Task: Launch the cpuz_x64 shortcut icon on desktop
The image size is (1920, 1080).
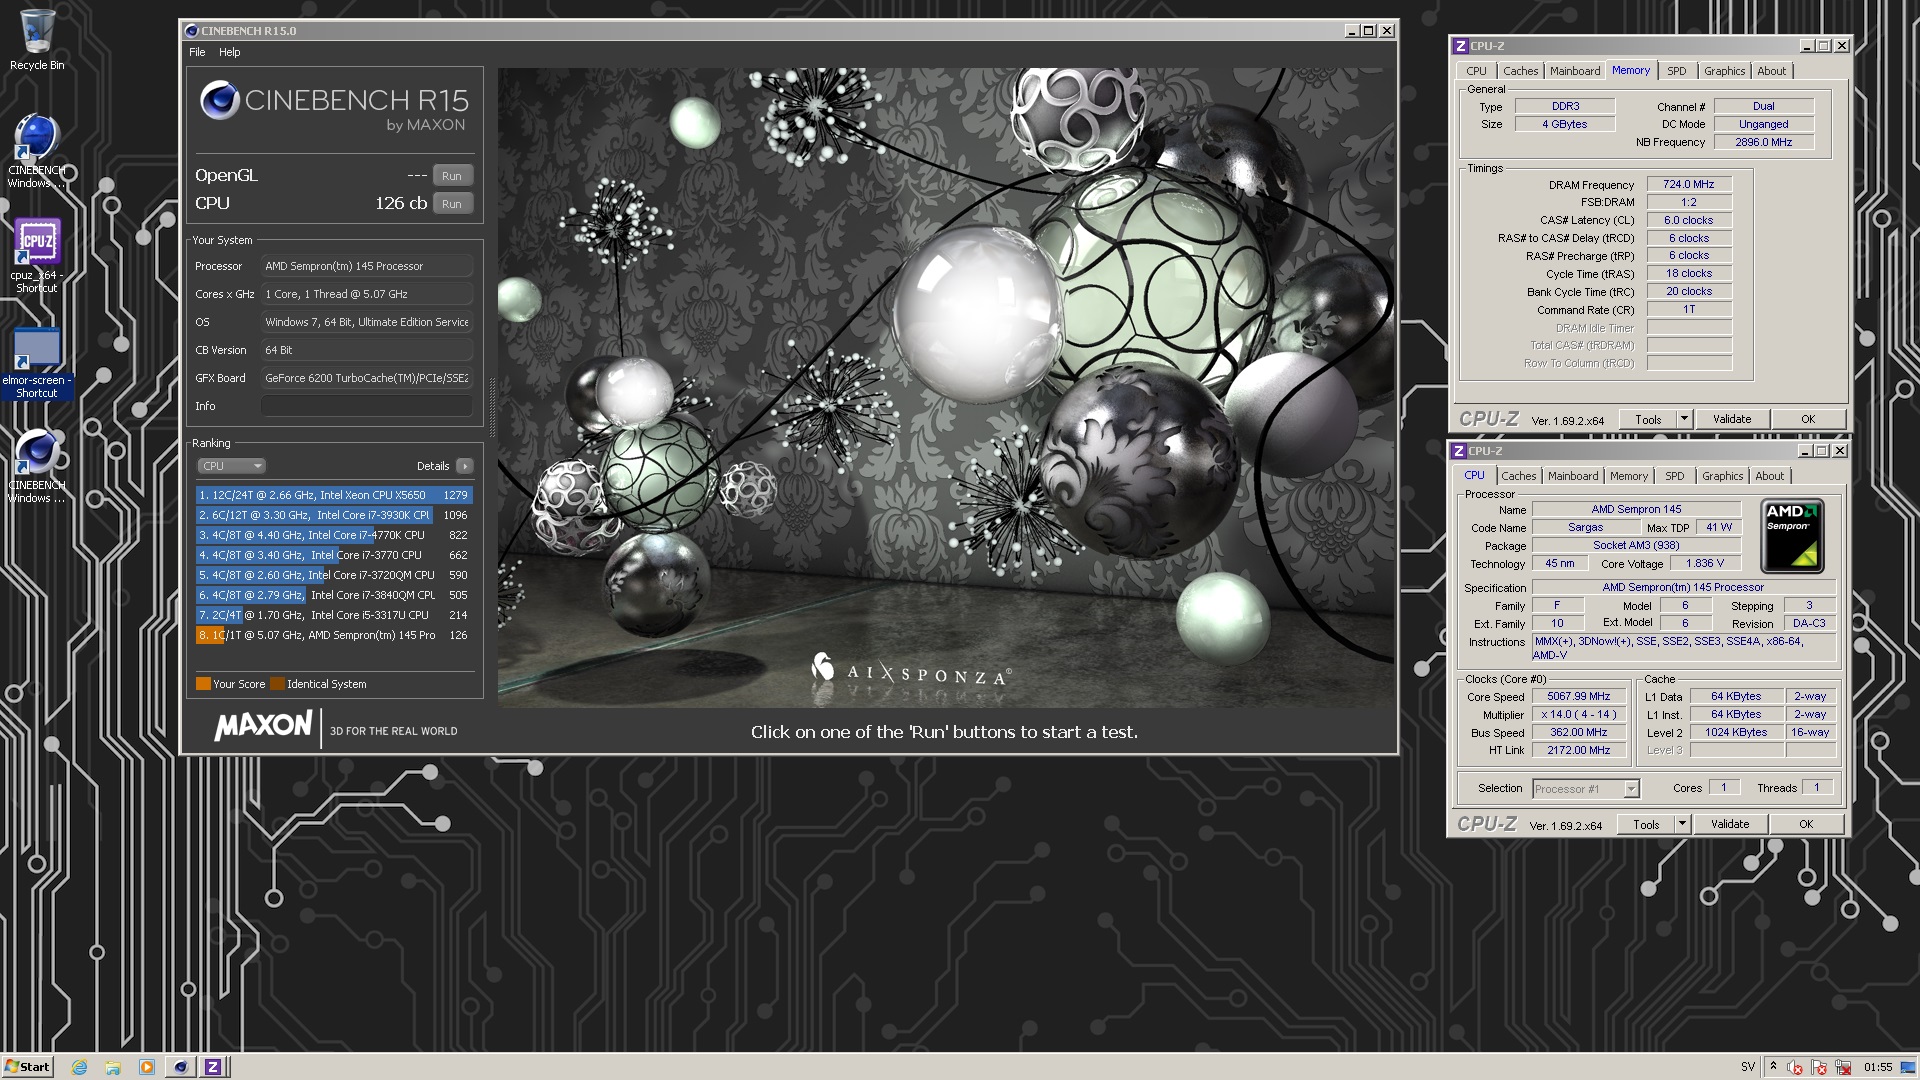Action: 37,255
